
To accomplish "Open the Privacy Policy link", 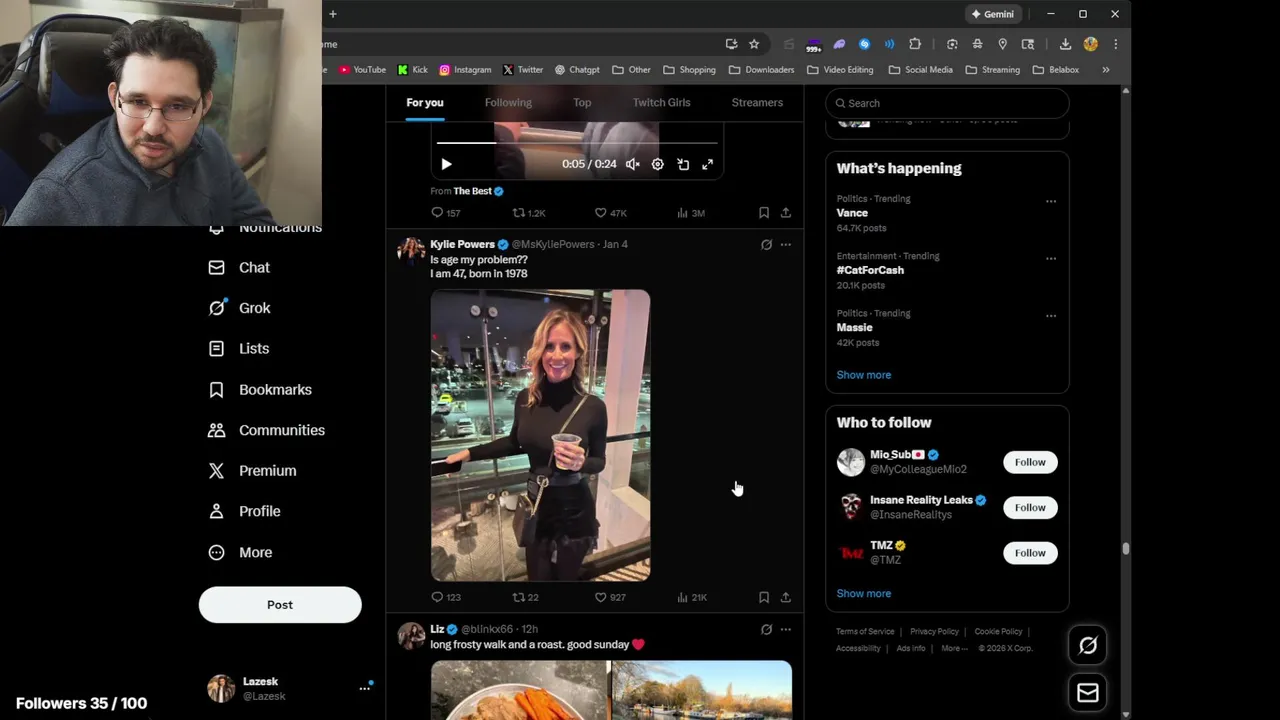I will [934, 632].
